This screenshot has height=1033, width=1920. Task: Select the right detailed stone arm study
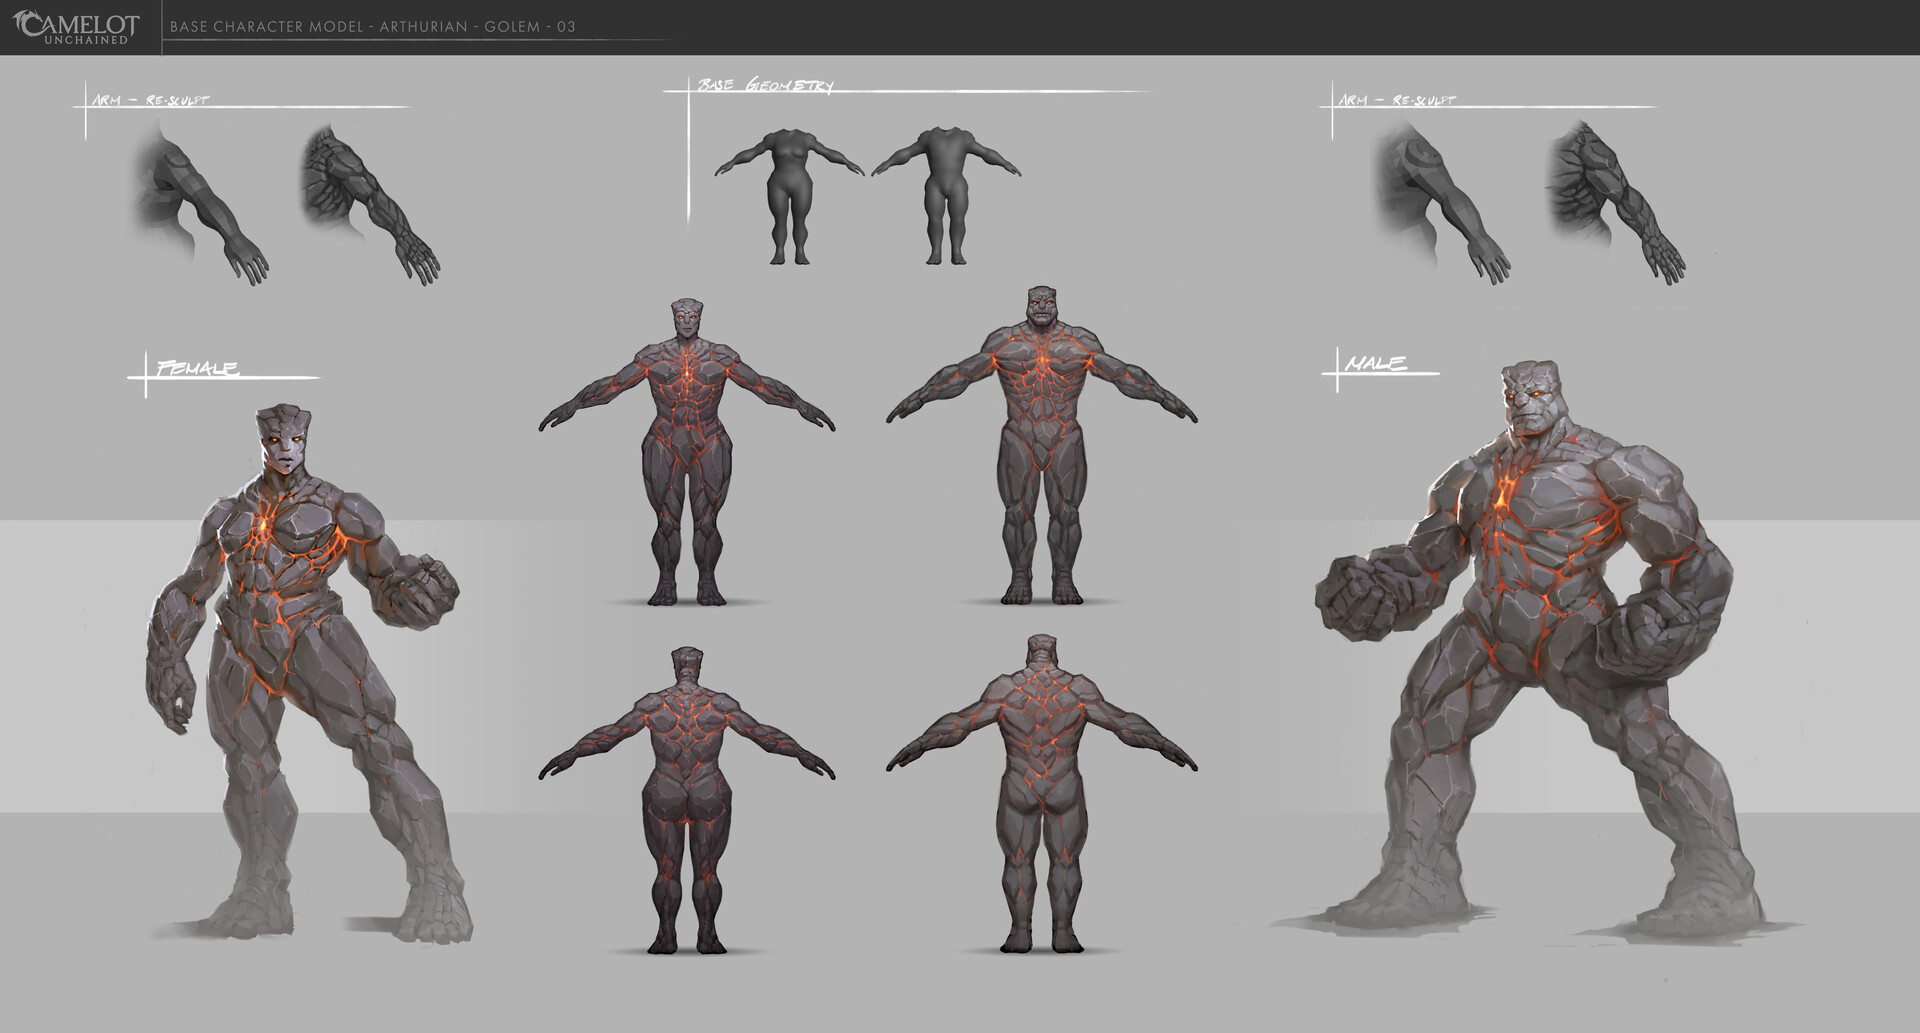(1610, 195)
